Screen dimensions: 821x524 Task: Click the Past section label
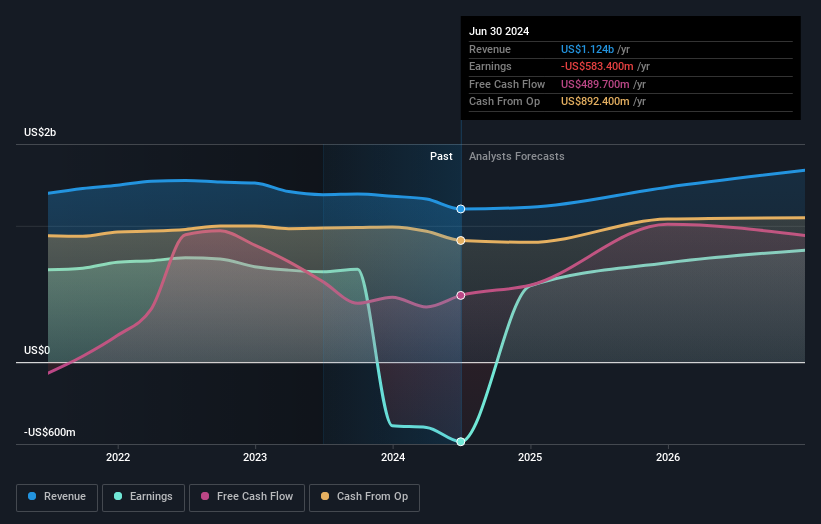(x=441, y=156)
